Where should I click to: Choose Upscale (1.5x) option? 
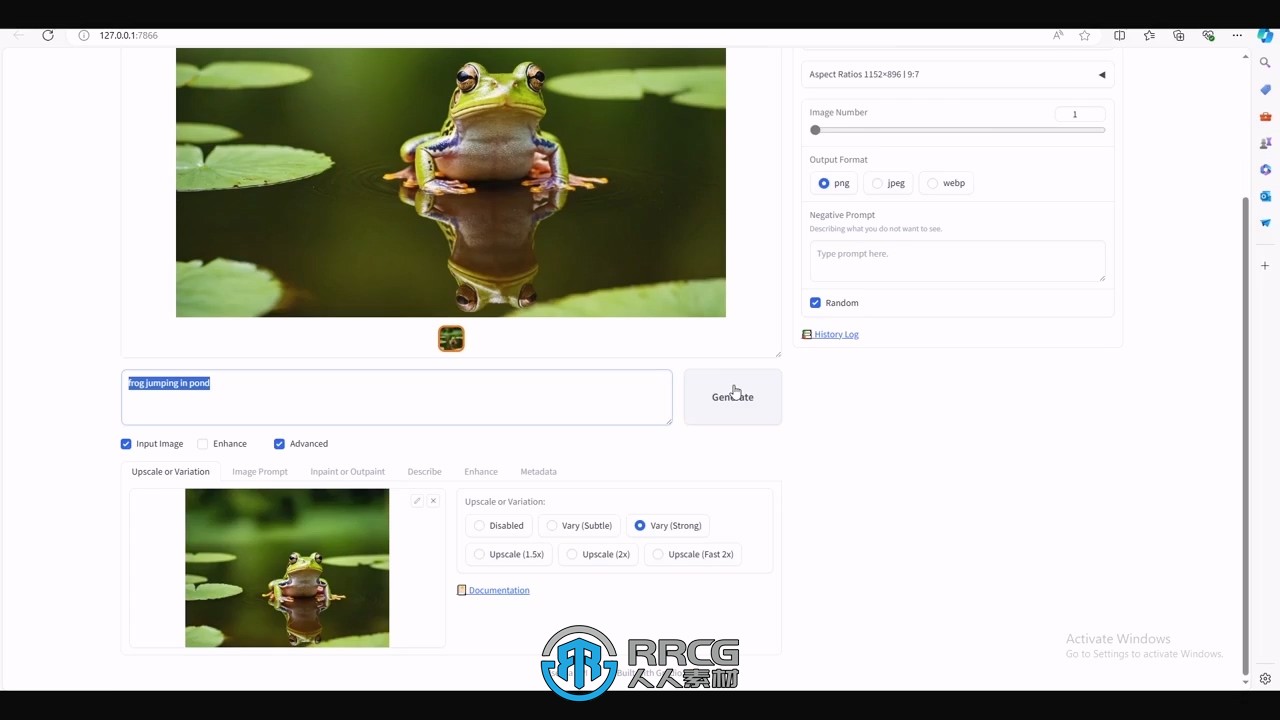pos(509,554)
